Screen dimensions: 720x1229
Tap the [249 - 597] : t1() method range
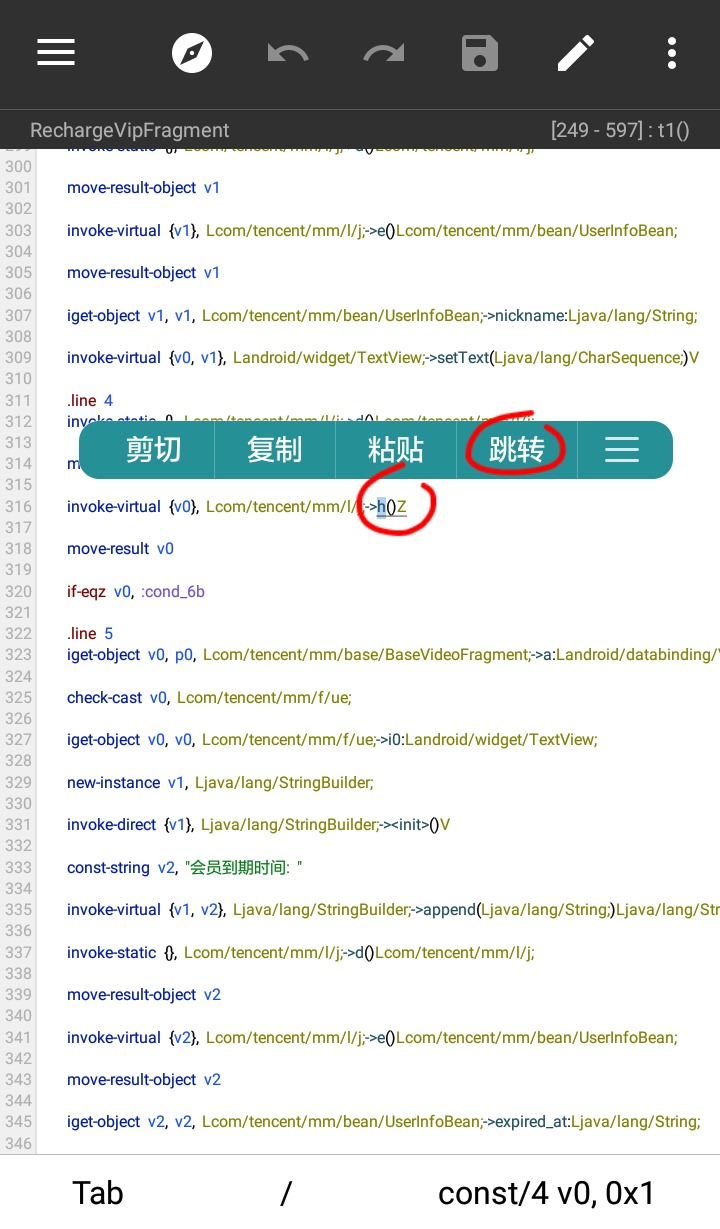tap(619, 130)
